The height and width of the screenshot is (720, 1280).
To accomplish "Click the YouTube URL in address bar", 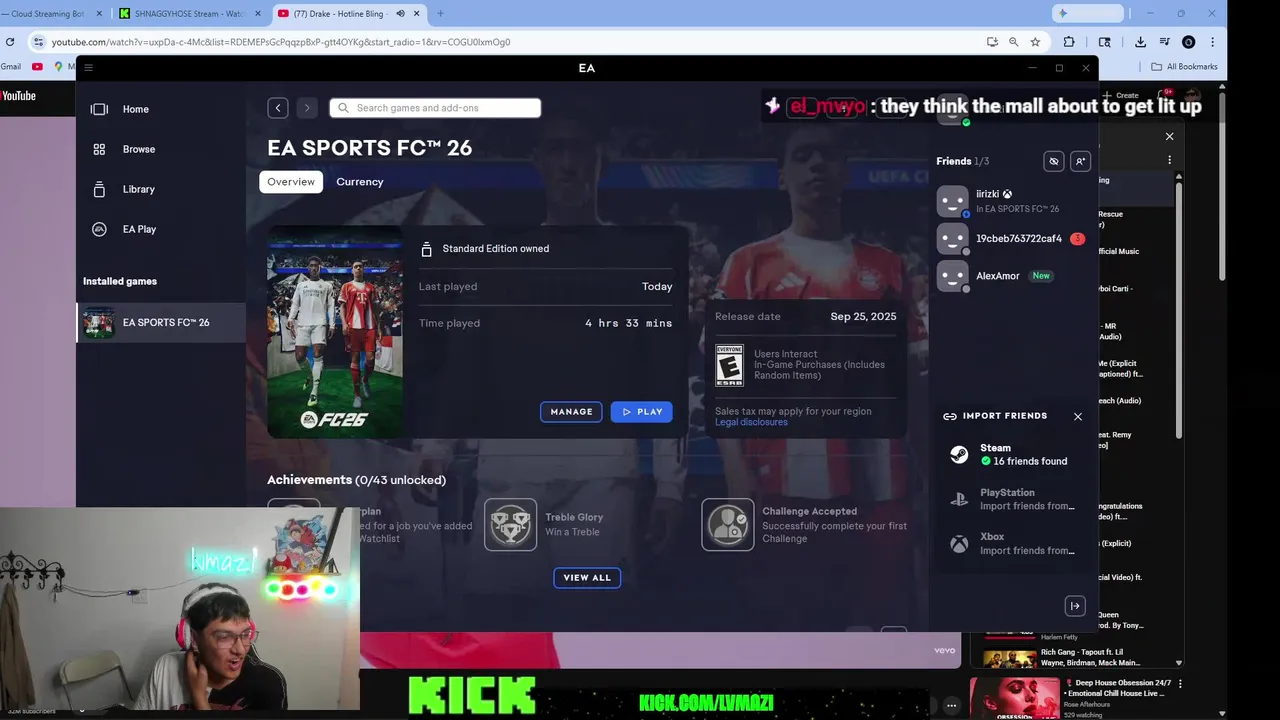I will pos(281,42).
